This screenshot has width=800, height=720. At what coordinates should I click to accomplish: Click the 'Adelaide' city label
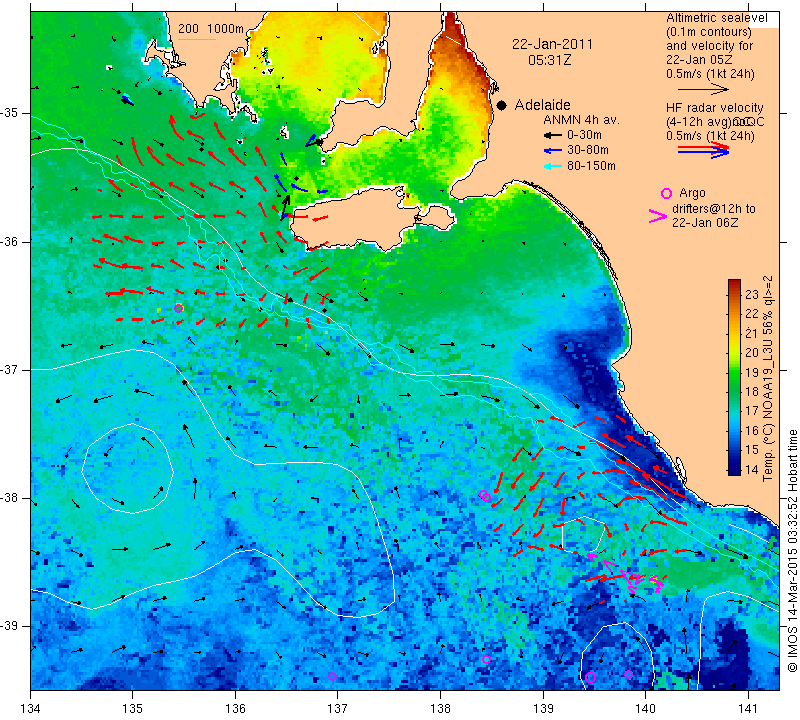coord(542,105)
